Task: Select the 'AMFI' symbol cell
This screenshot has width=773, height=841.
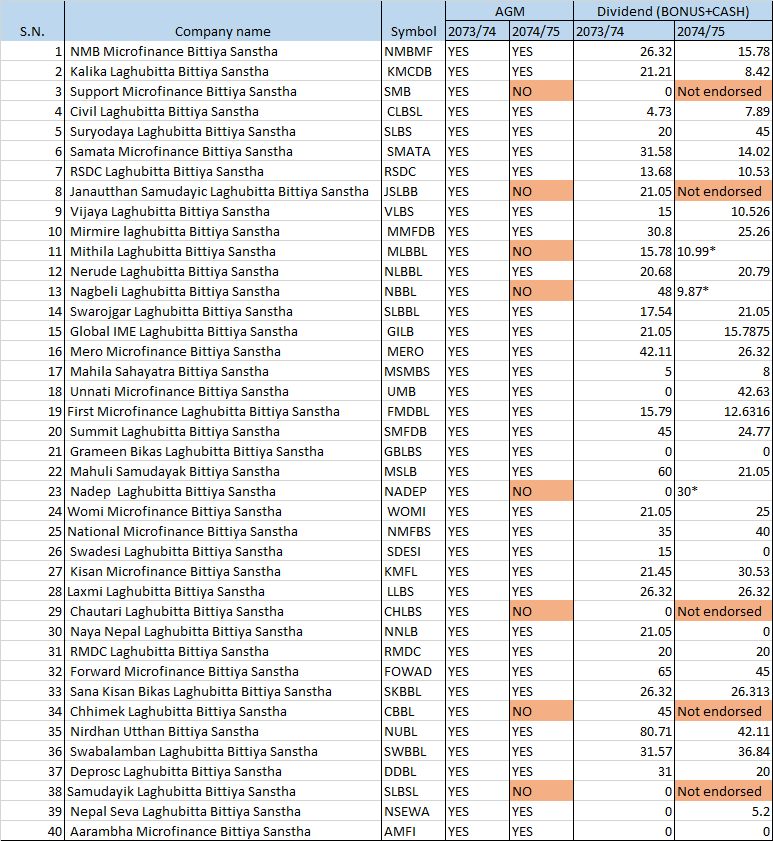Action: pos(413,832)
